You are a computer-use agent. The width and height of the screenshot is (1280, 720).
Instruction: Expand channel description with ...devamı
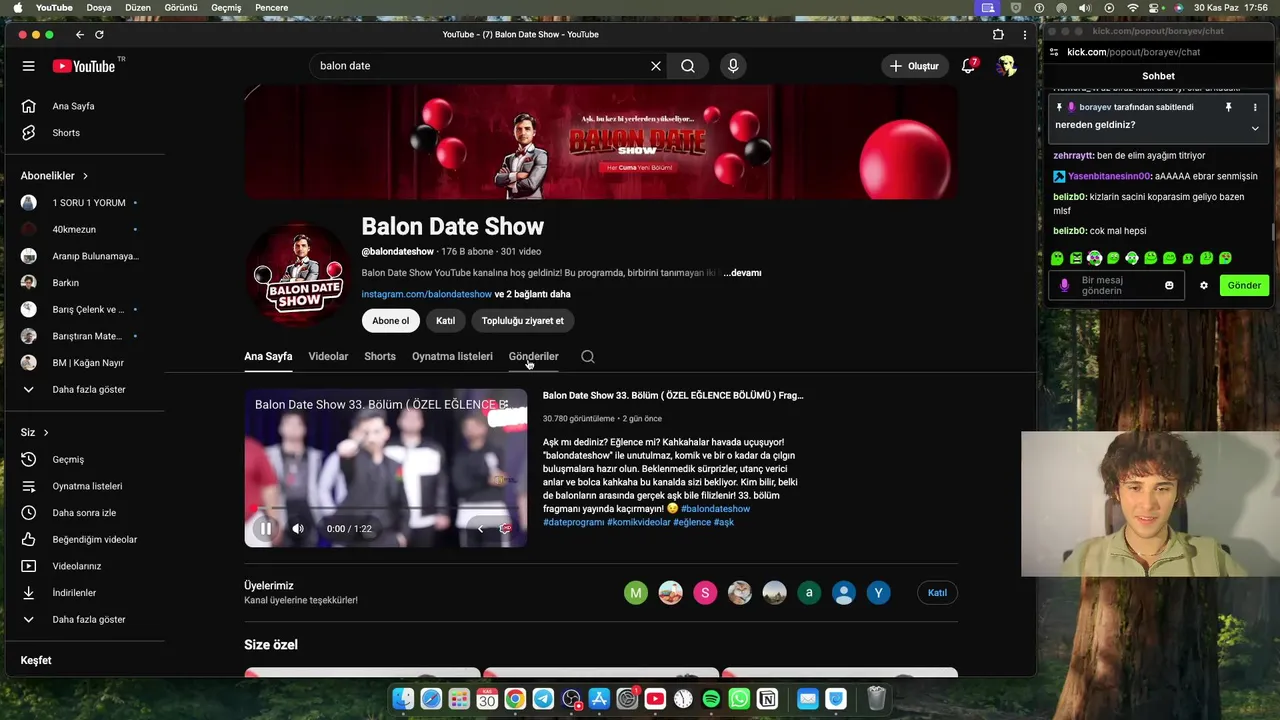742,273
